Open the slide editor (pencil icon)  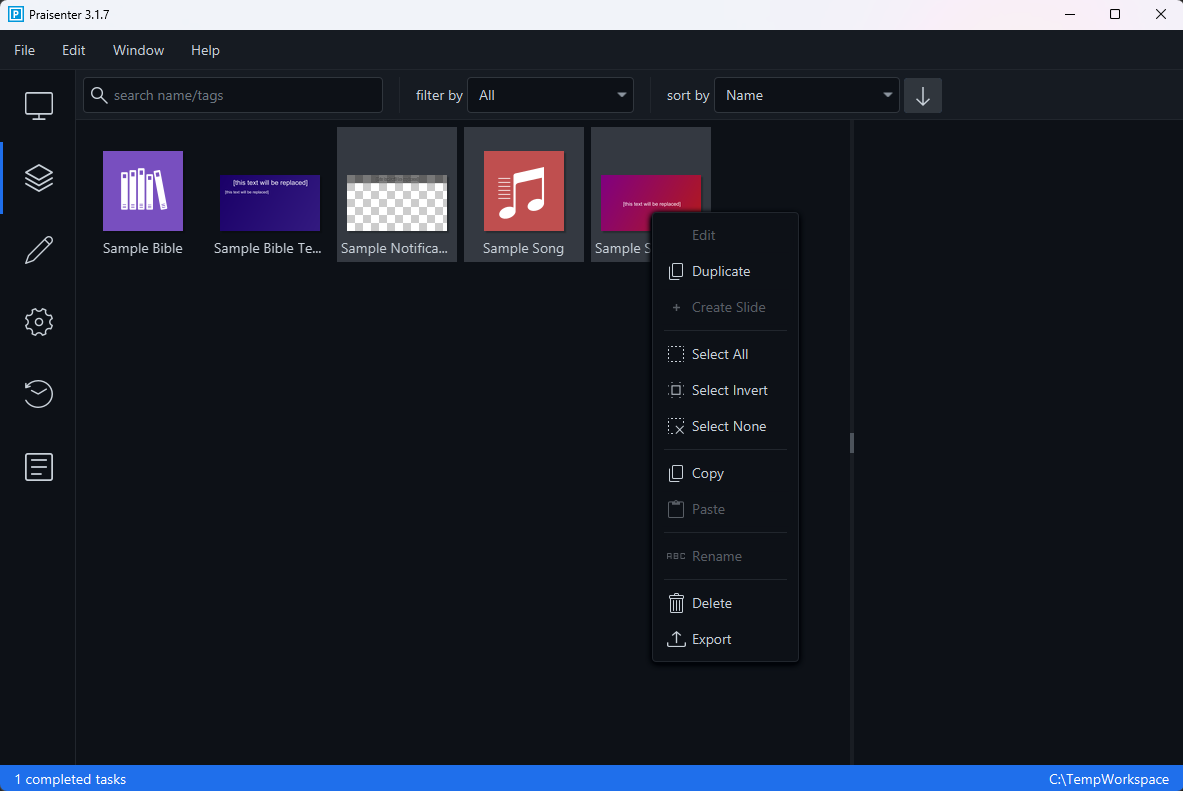point(38,249)
